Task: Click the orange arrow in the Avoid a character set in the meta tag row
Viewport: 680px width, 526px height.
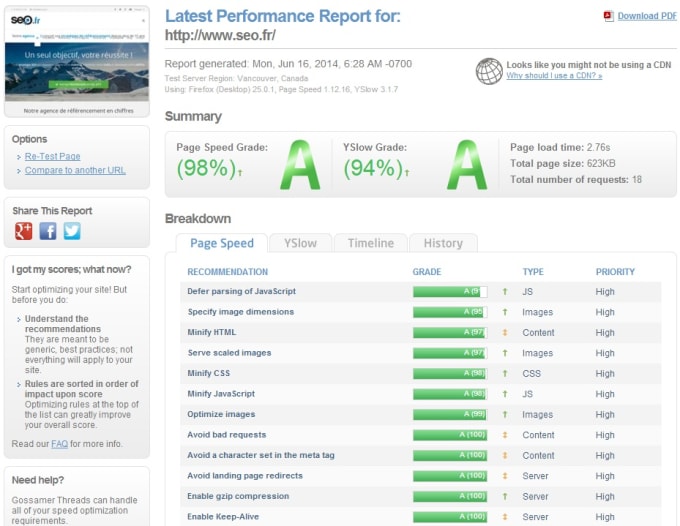Action: (x=505, y=455)
